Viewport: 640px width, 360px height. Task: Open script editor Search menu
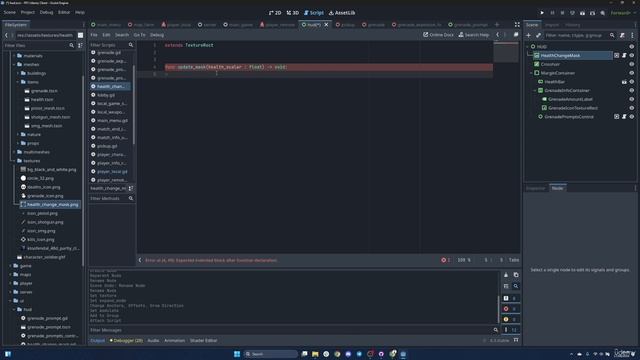pos(122,35)
